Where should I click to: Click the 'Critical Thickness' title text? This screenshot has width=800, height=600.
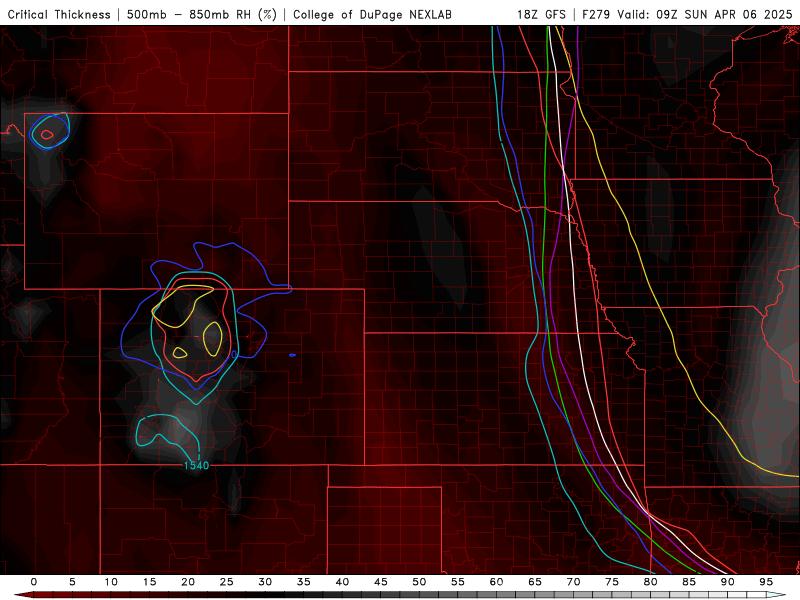click(59, 14)
